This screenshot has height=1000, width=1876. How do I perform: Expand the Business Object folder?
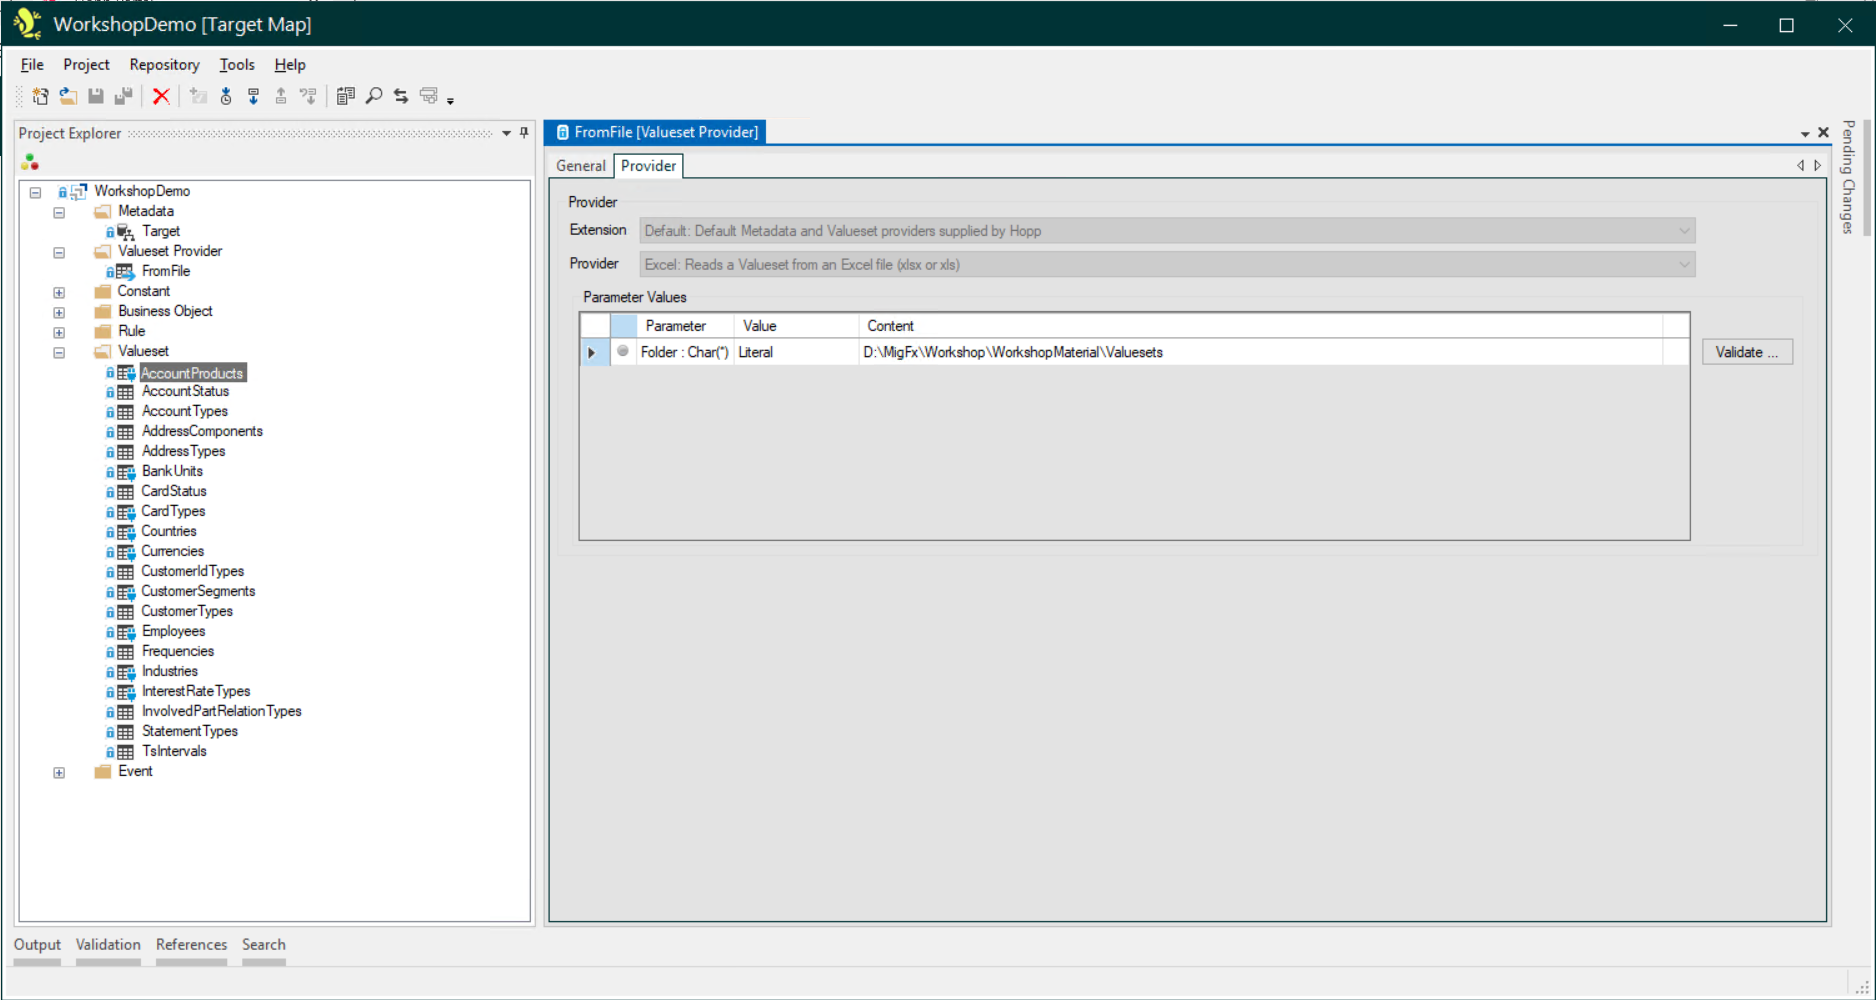[59, 312]
